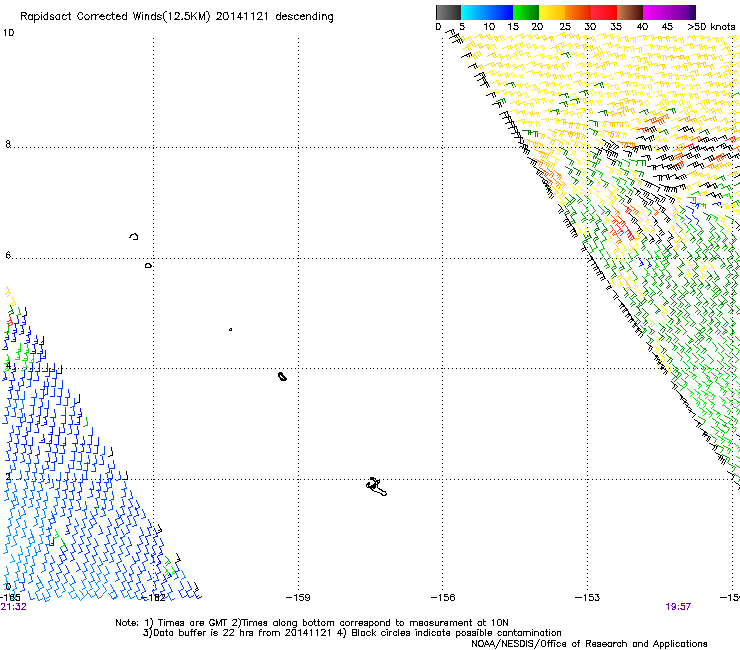Click the purple '21:32' time stamp

pos(13,607)
